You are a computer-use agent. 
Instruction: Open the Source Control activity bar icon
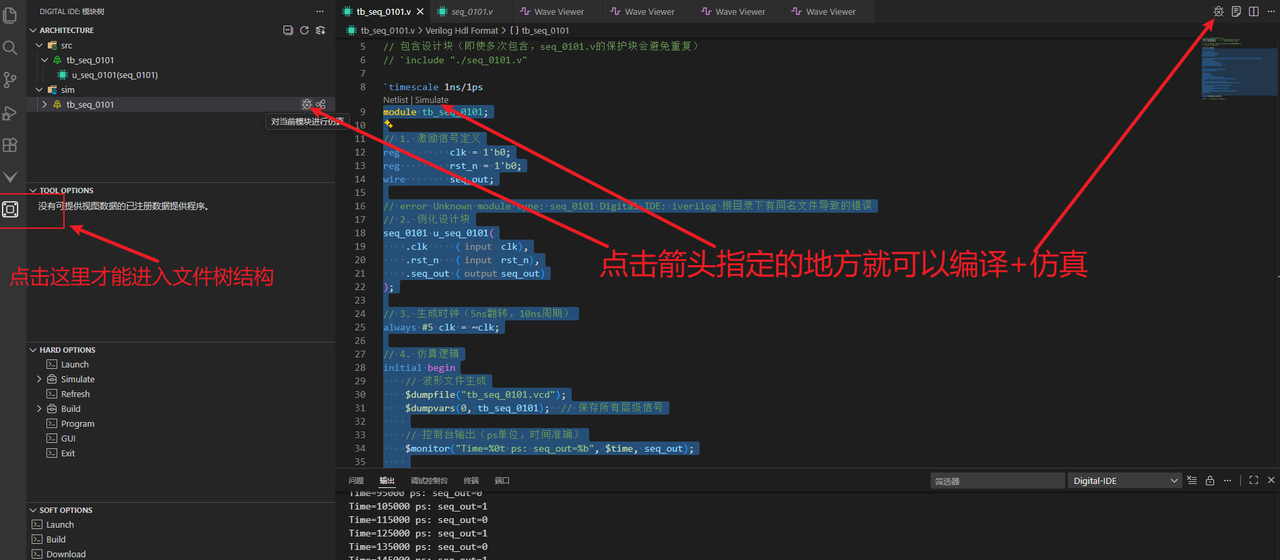[11, 80]
